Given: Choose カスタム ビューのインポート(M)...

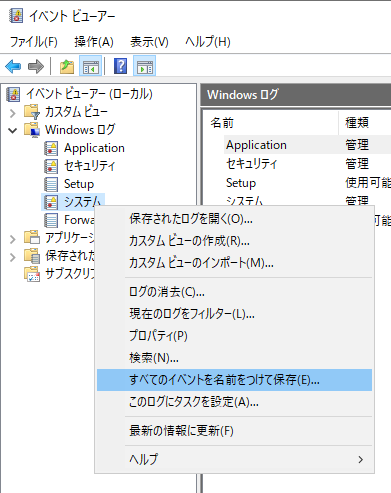Looking at the screenshot, I should tap(234, 263).
